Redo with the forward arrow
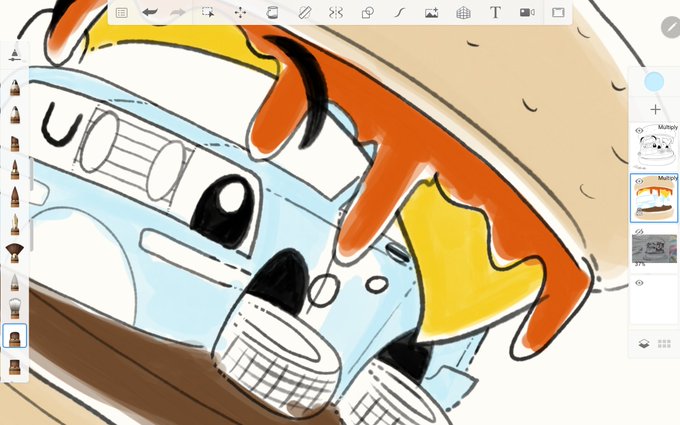Viewport: 680px width, 425px height. click(x=178, y=13)
